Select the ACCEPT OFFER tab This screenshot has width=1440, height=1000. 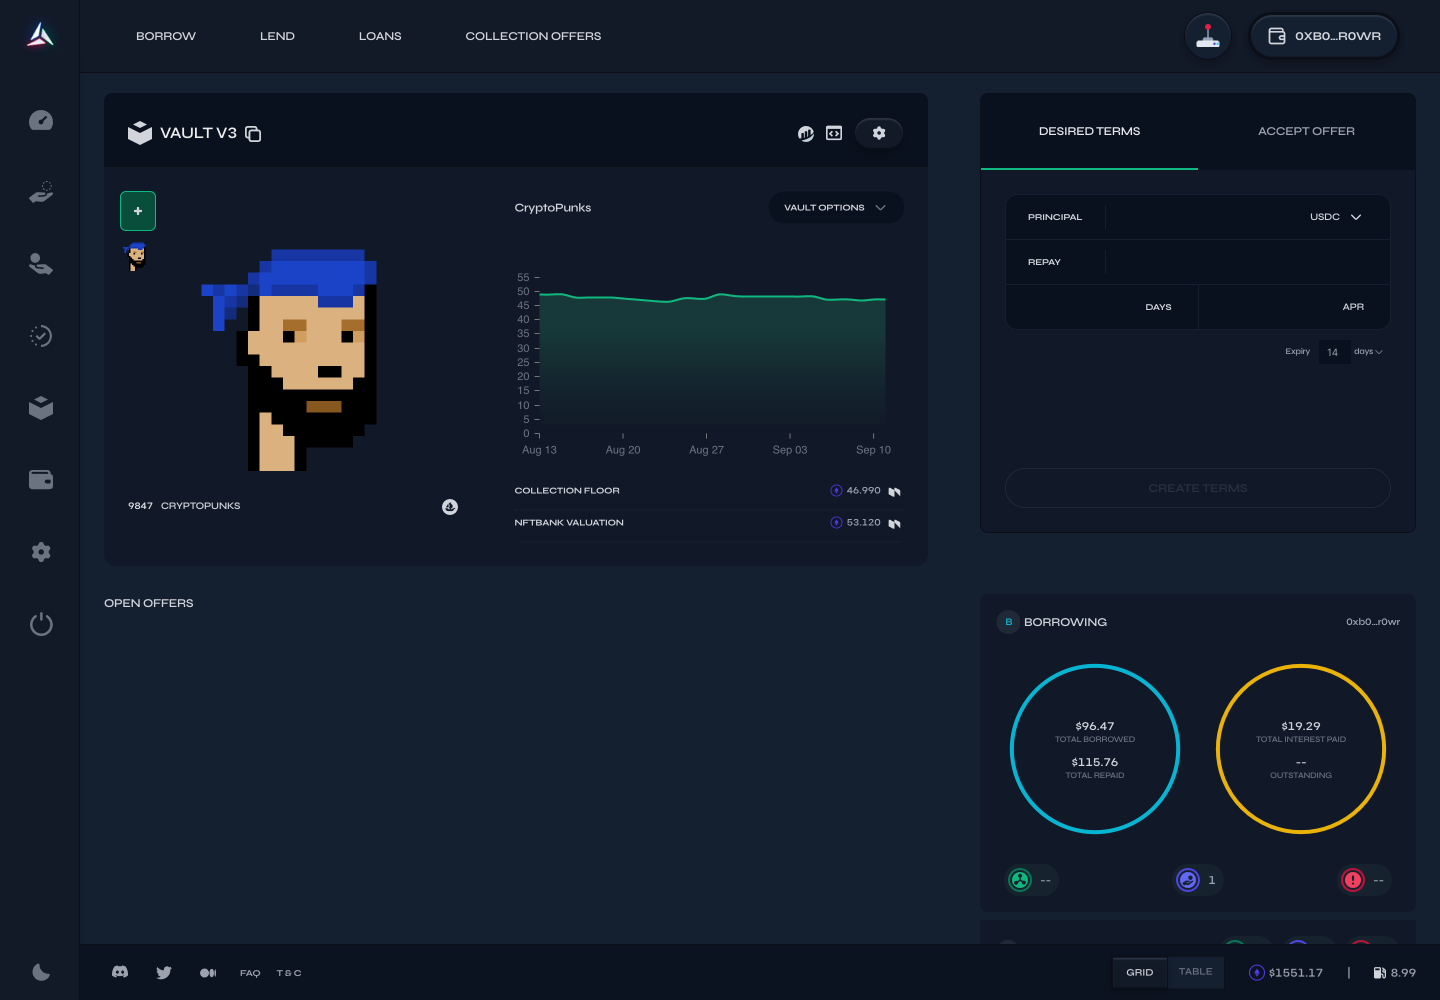click(1306, 131)
